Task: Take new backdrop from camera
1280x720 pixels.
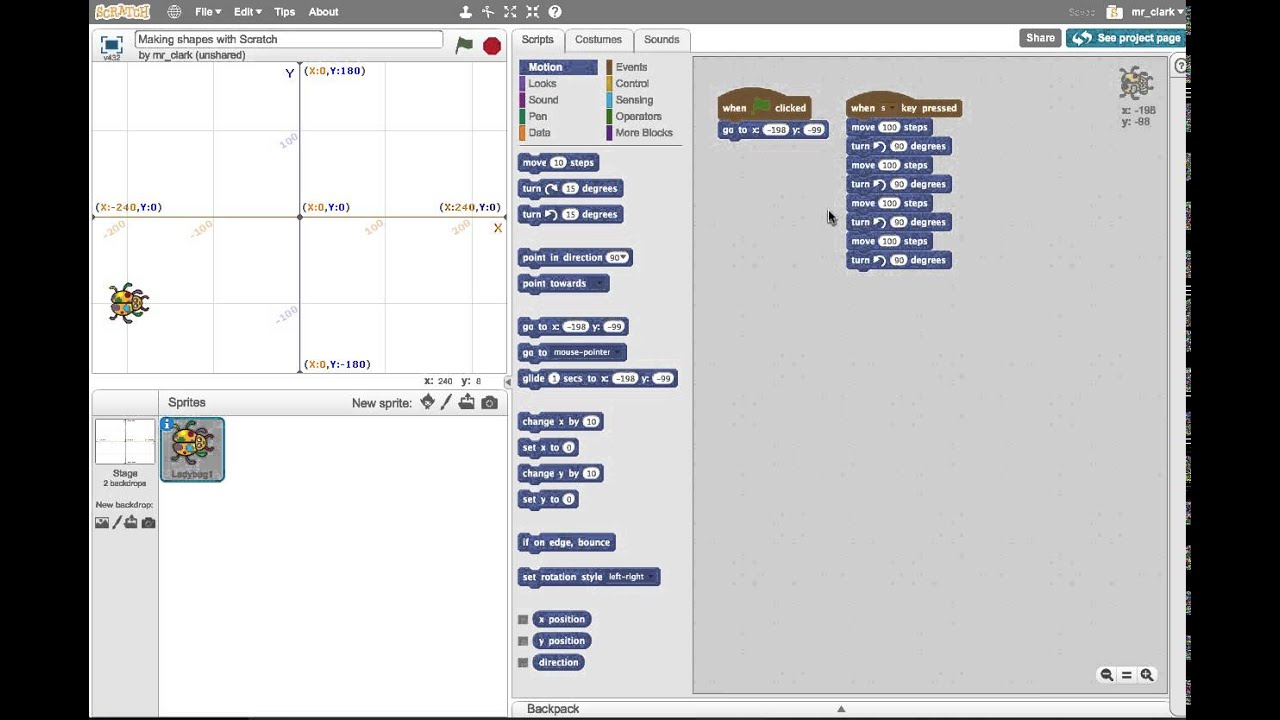Action: pos(148,522)
